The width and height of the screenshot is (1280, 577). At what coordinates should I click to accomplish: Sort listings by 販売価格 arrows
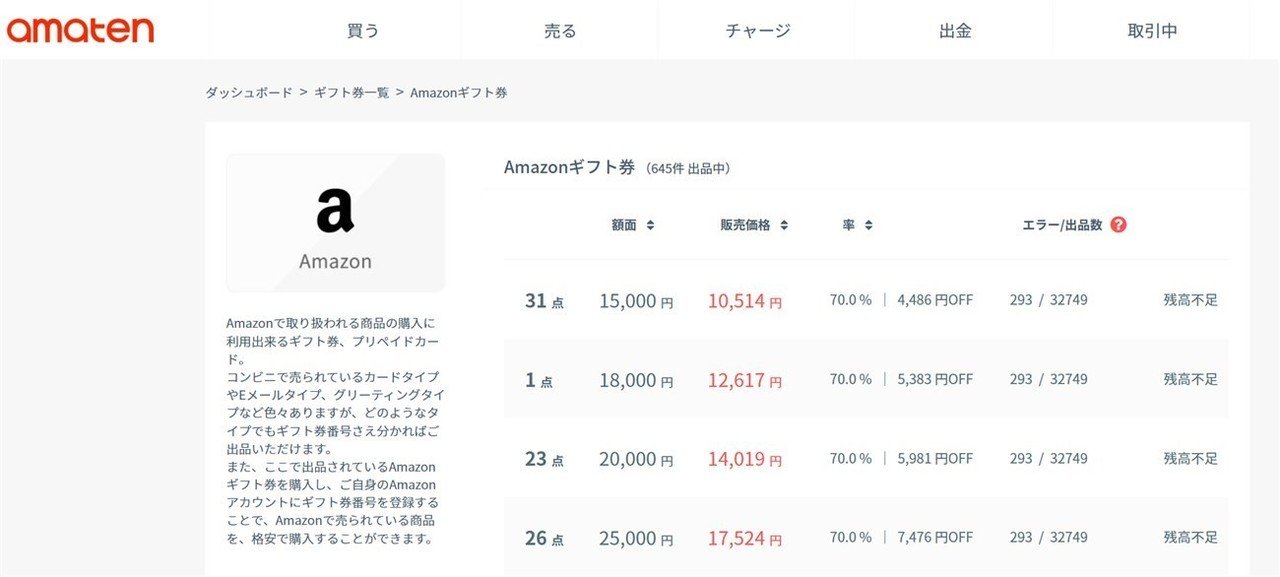click(784, 225)
